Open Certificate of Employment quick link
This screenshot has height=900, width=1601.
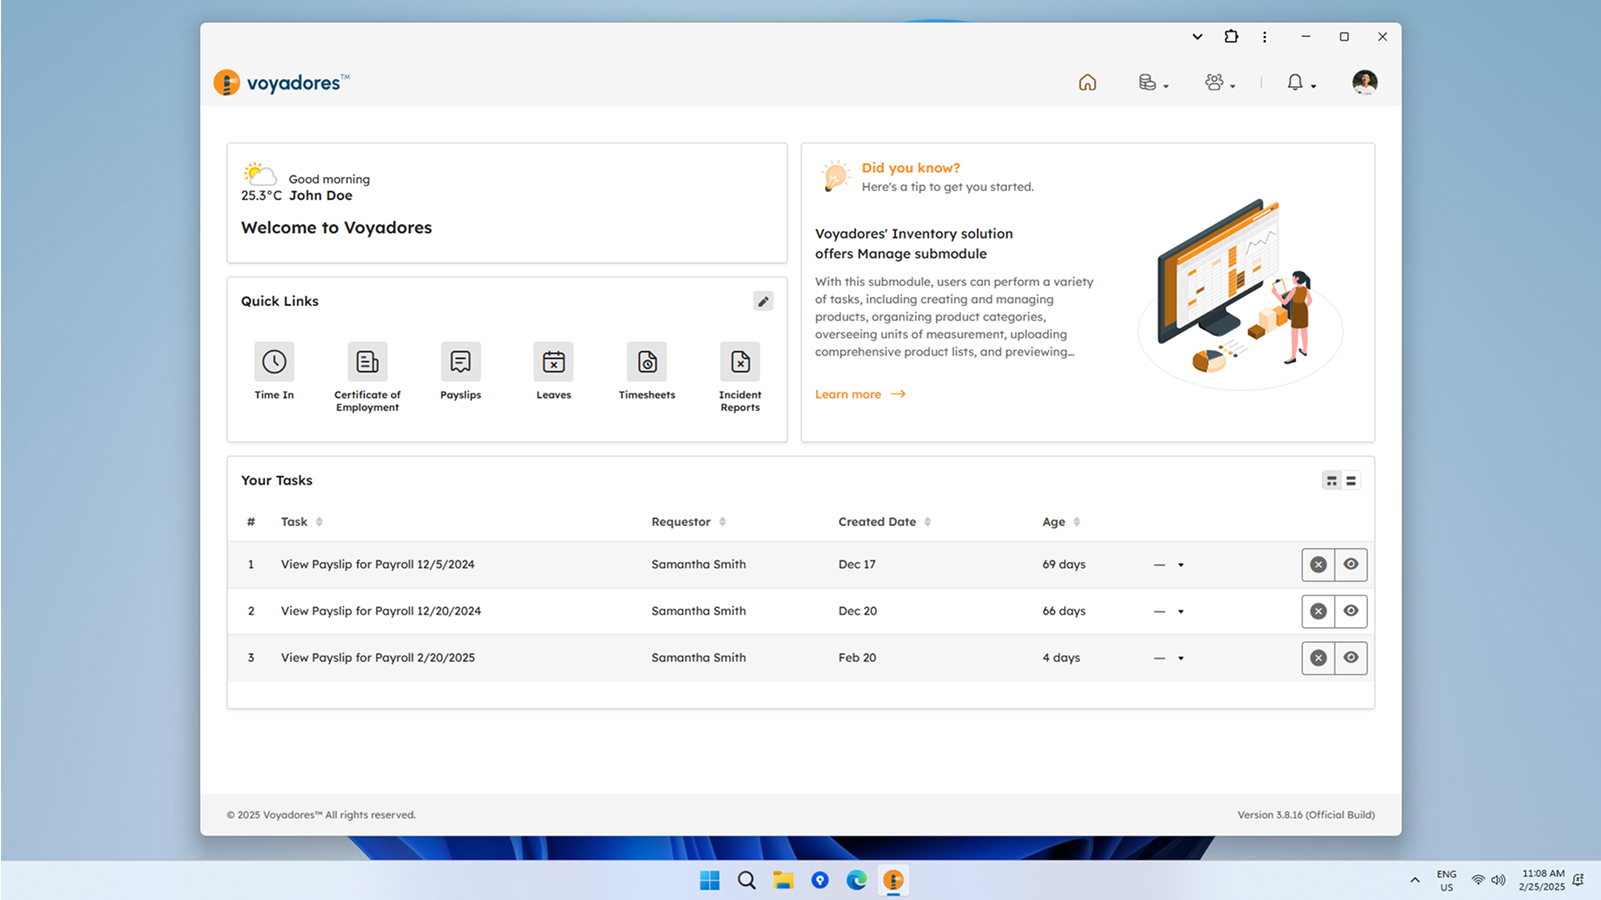(367, 377)
